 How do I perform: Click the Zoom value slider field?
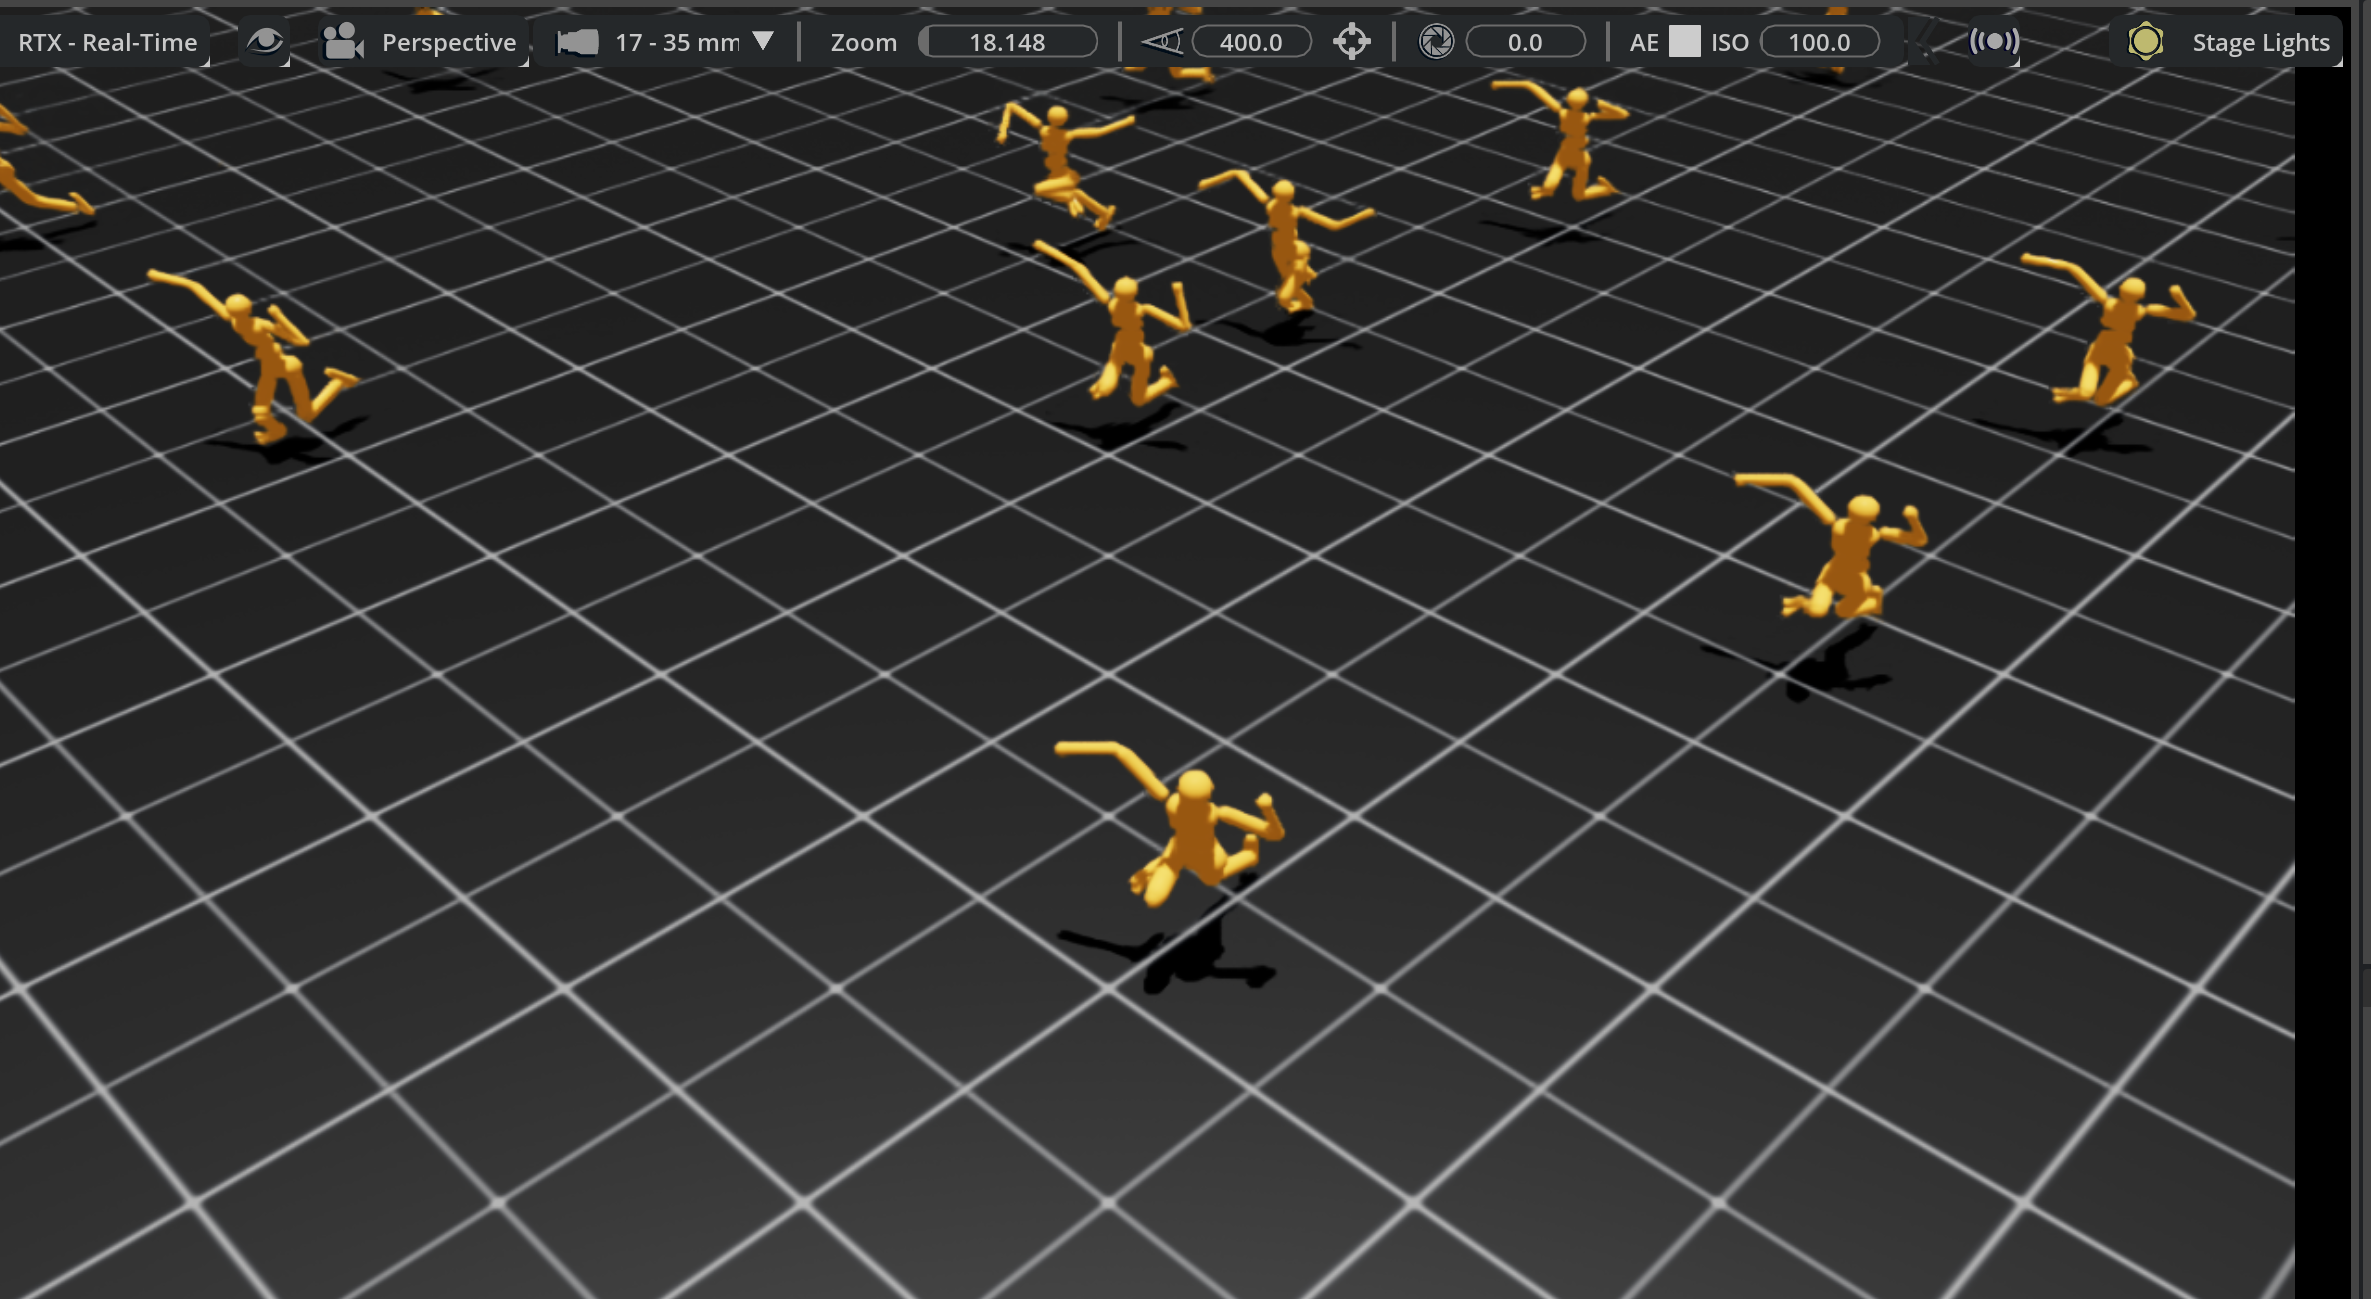coord(1007,42)
